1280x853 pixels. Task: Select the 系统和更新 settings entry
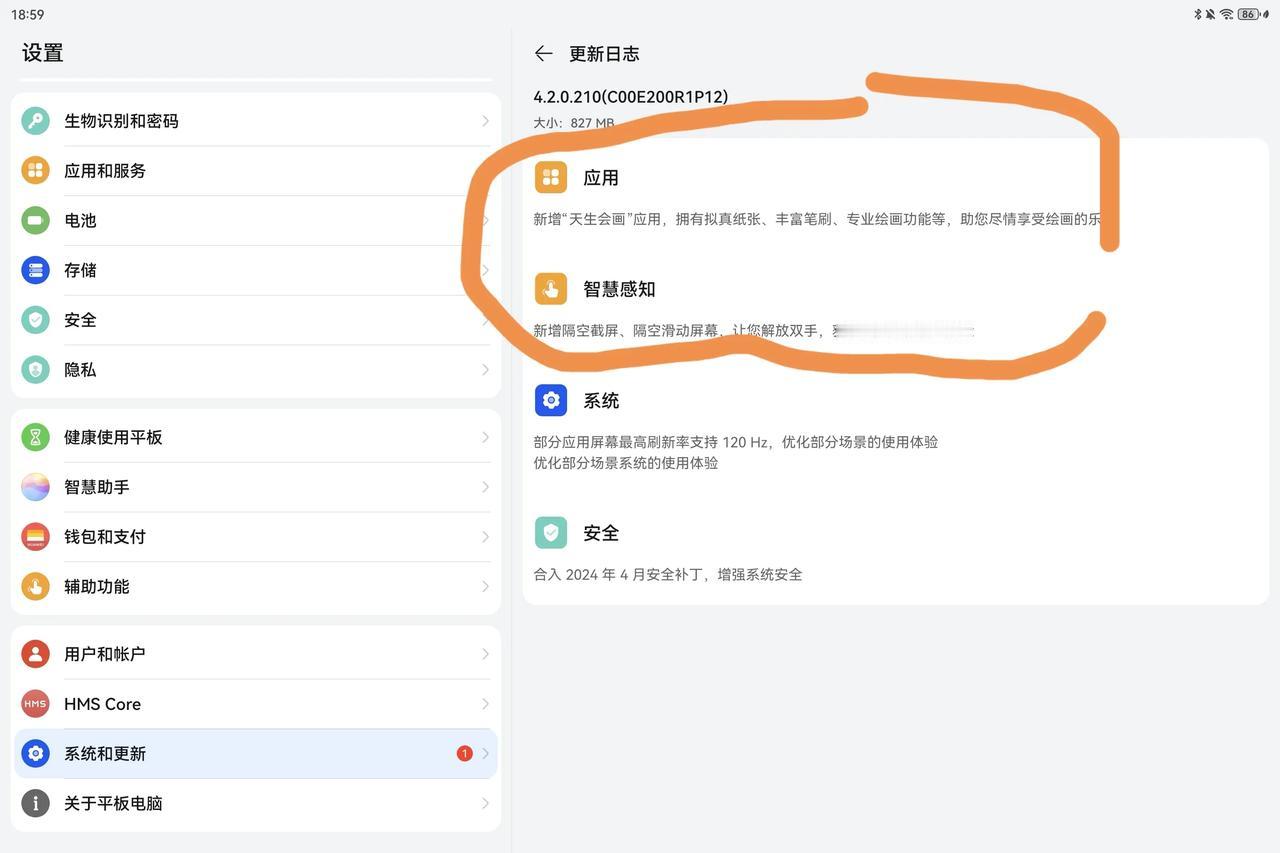coord(256,754)
